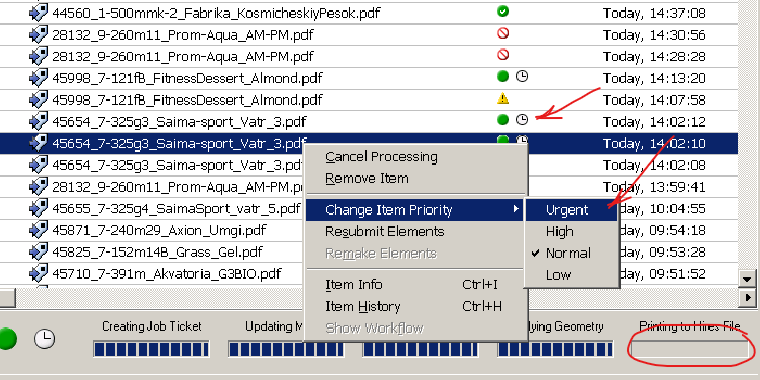Click file icon of Saima-sport_Vatr_3 row at 14:02:12

(x=38, y=121)
